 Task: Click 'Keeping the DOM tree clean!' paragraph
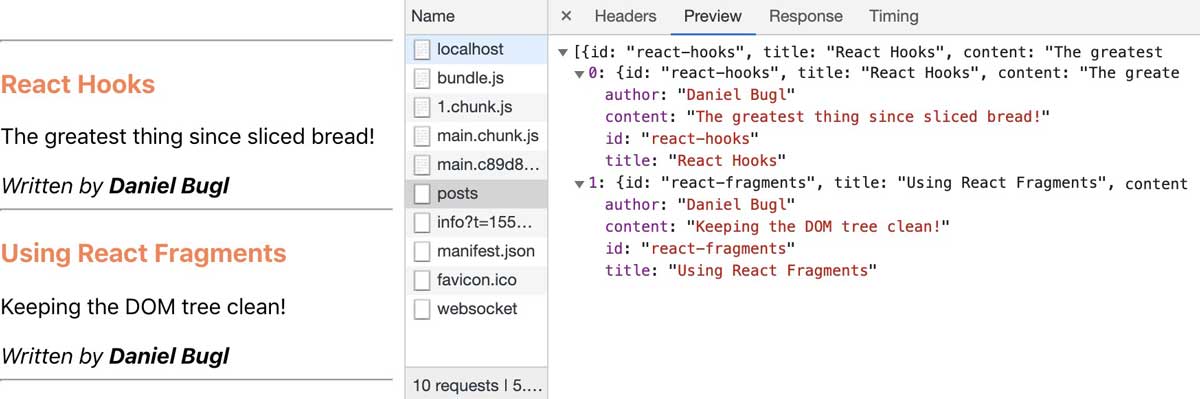pos(144,306)
